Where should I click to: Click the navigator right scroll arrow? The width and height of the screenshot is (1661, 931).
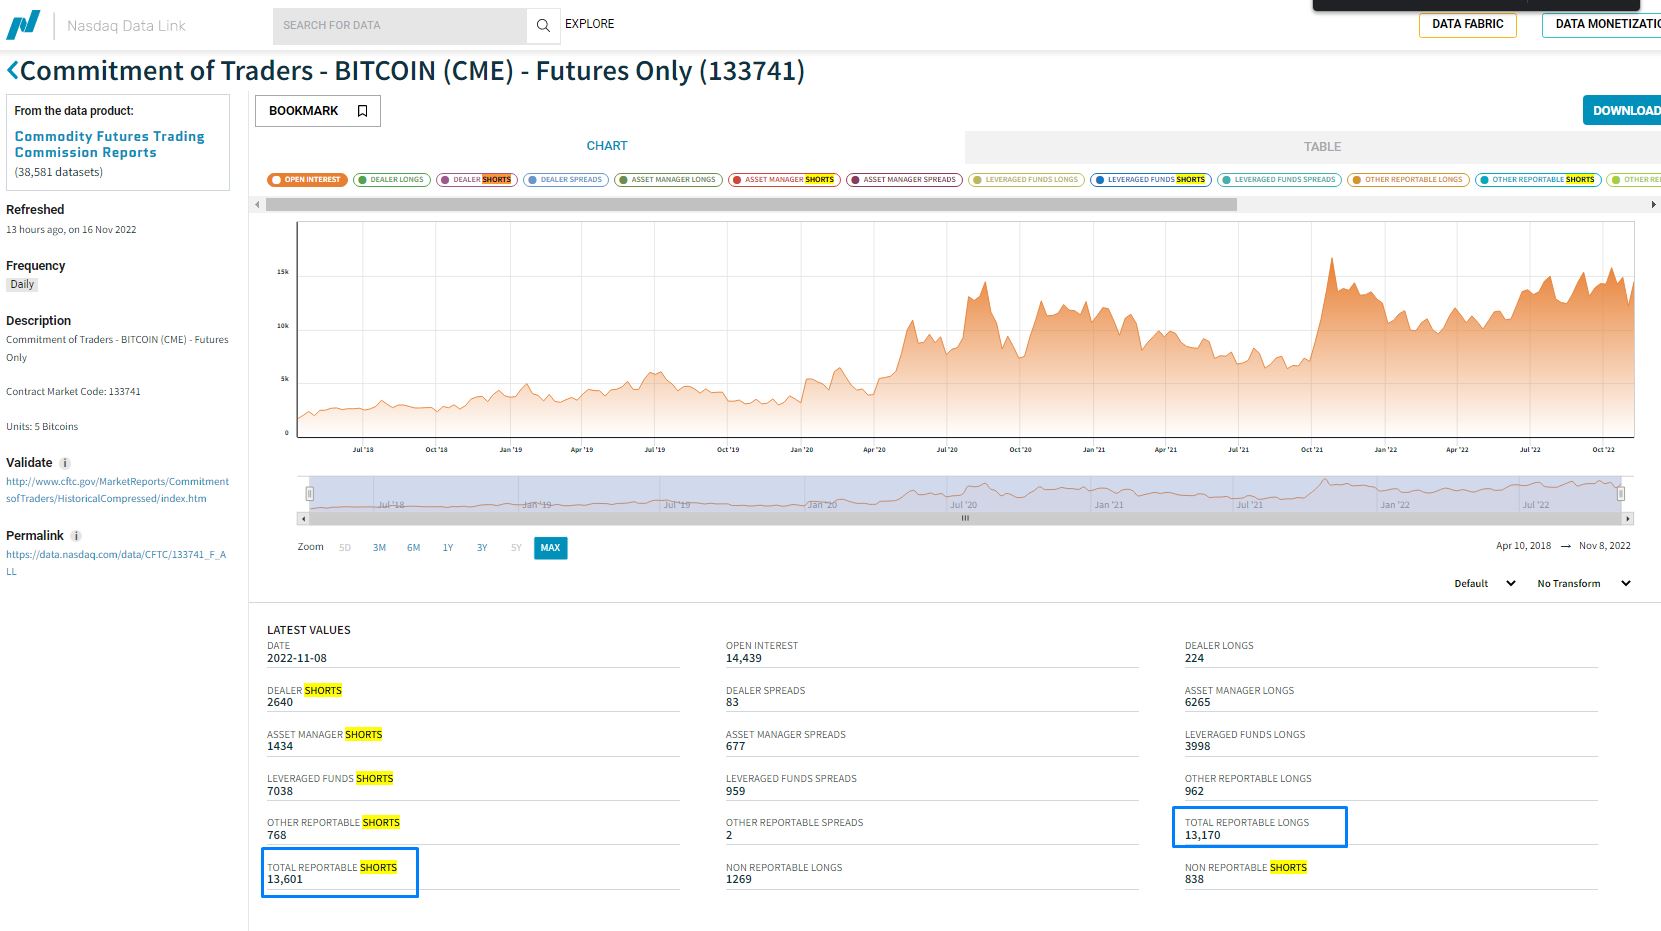pyautogui.click(x=1628, y=519)
